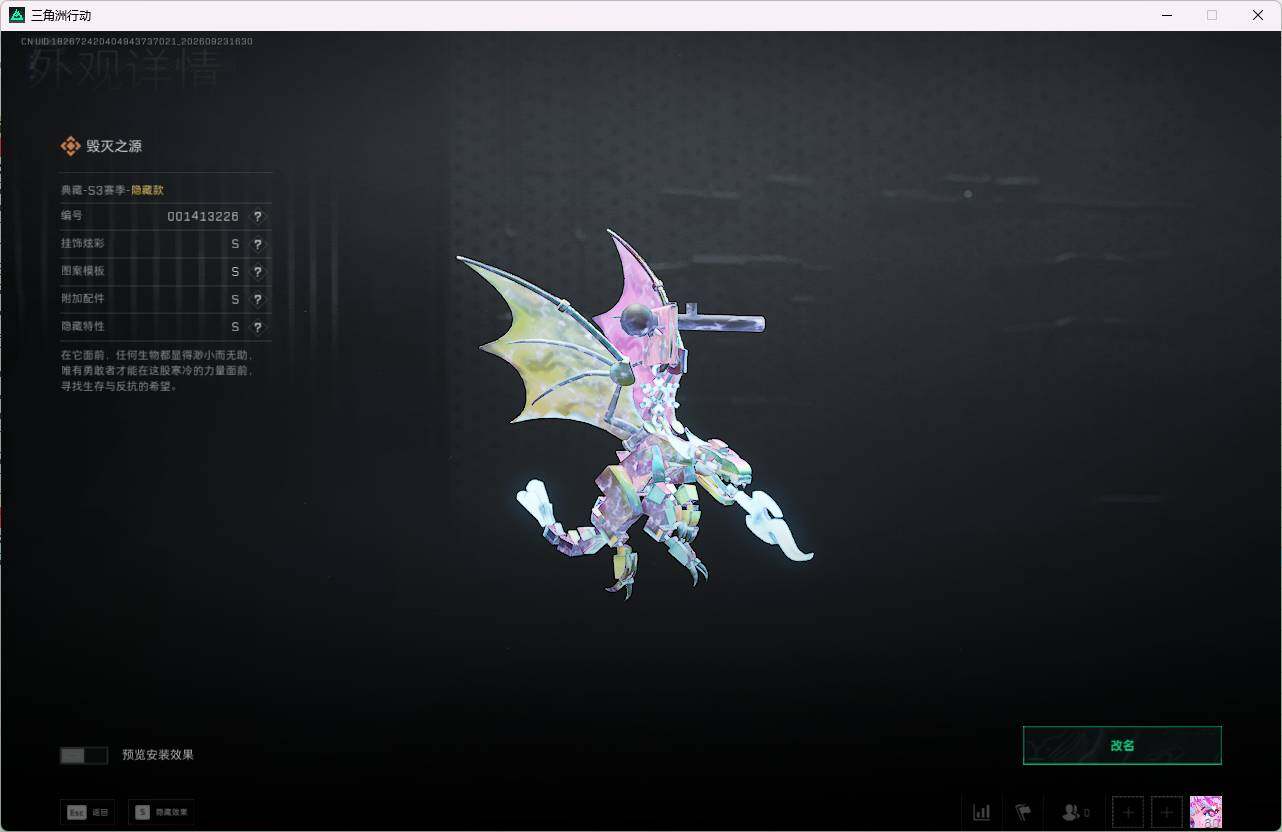Click the question mark beside 编号

point(258,217)
